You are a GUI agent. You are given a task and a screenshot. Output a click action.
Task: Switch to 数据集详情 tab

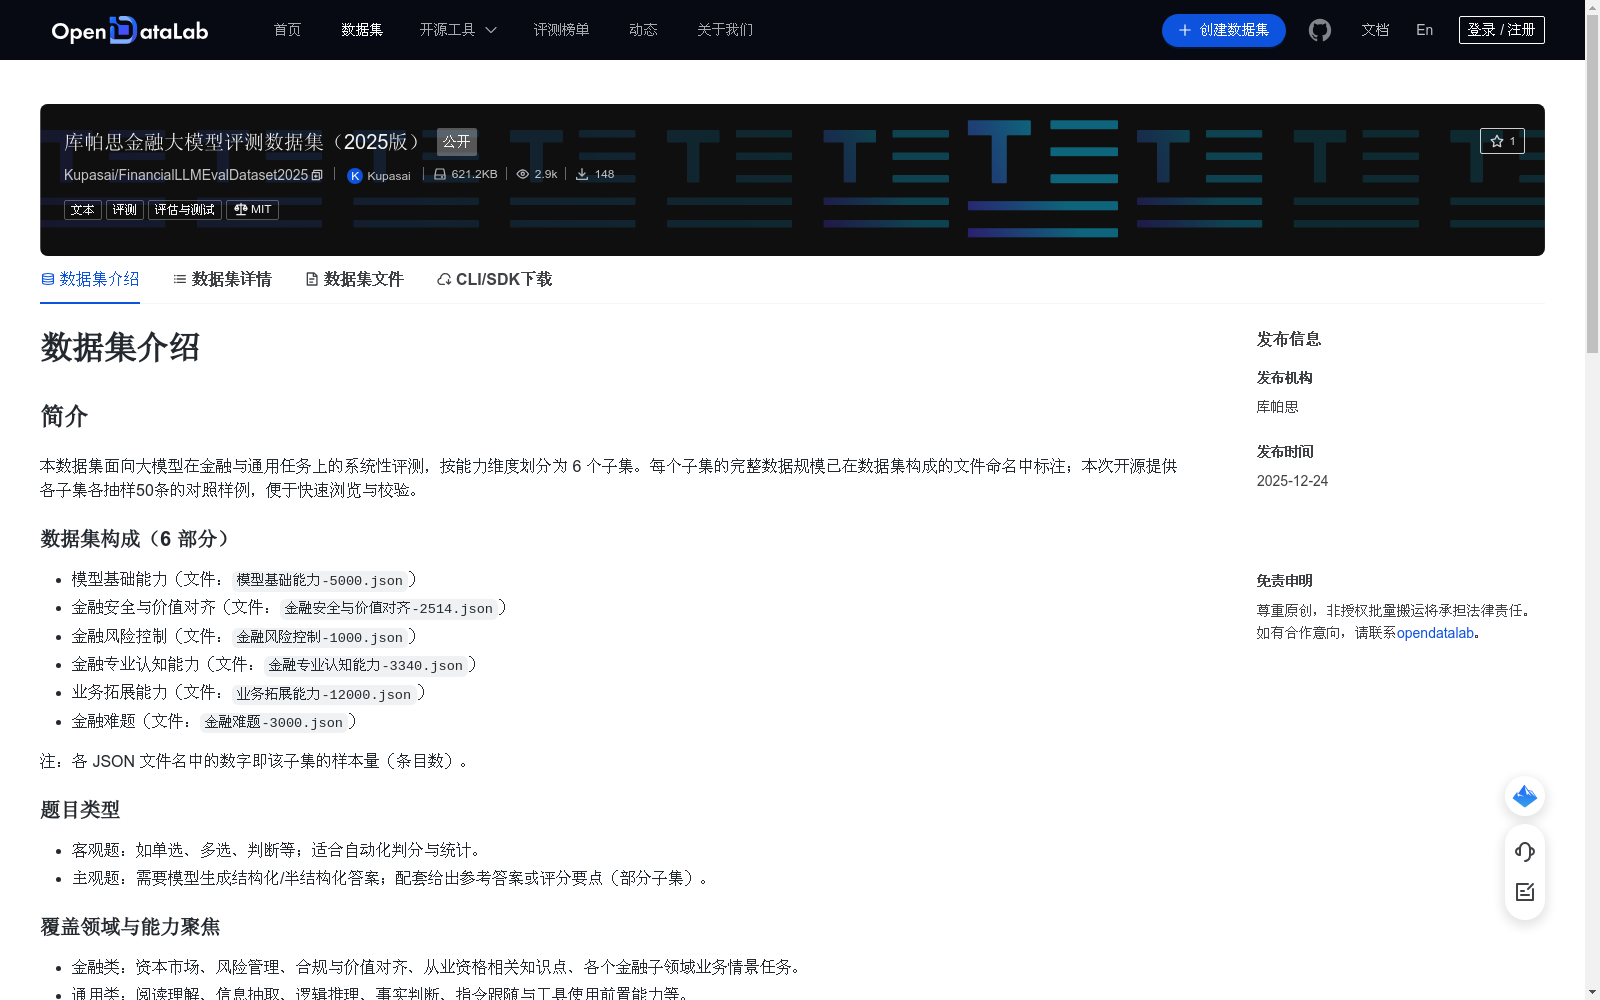222,280
